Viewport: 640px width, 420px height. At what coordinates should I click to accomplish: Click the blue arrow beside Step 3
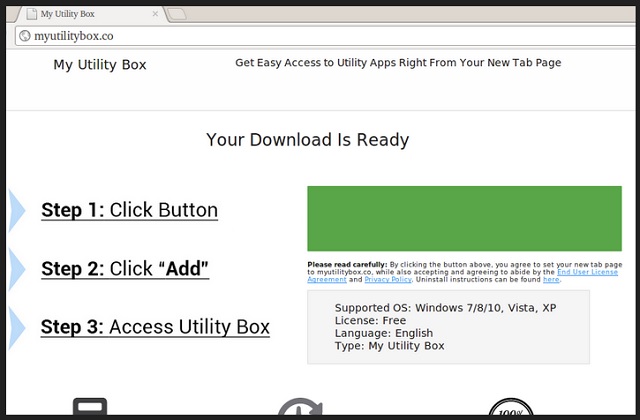click(17, 328)
